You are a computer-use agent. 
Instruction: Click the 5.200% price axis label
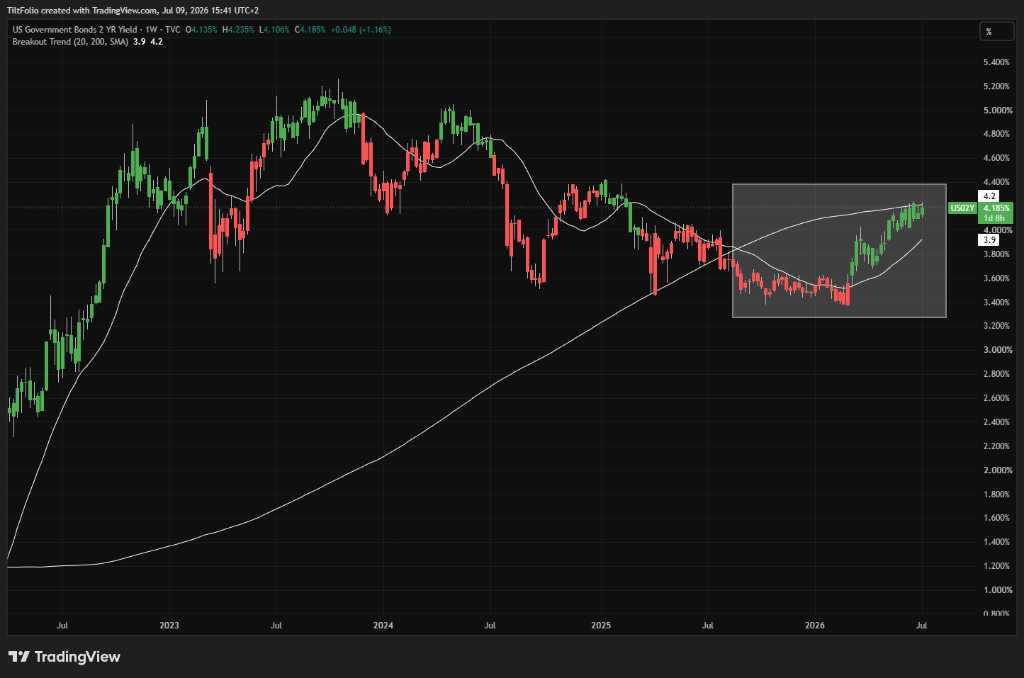click(997, 86)
